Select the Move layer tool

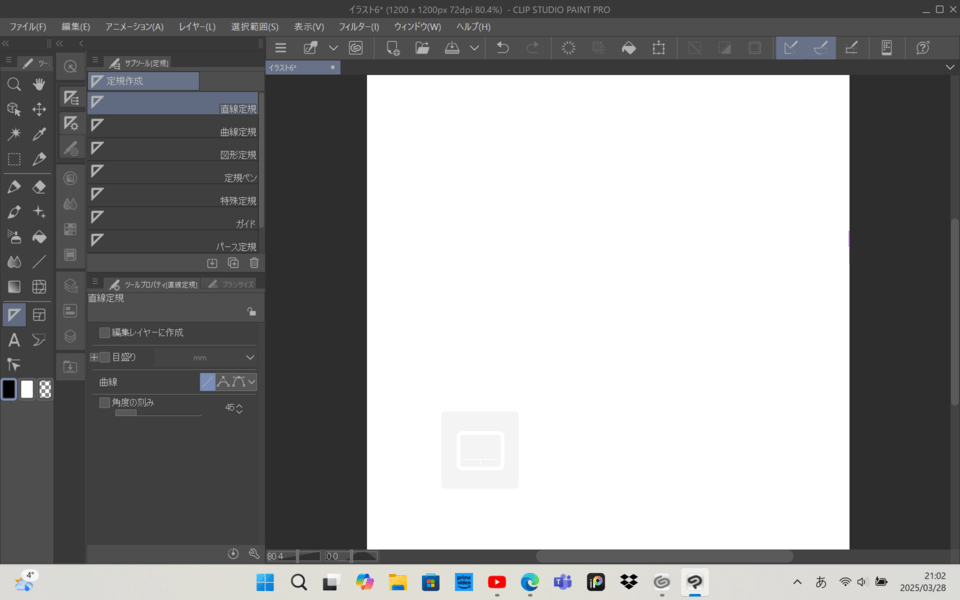[39, 109]
